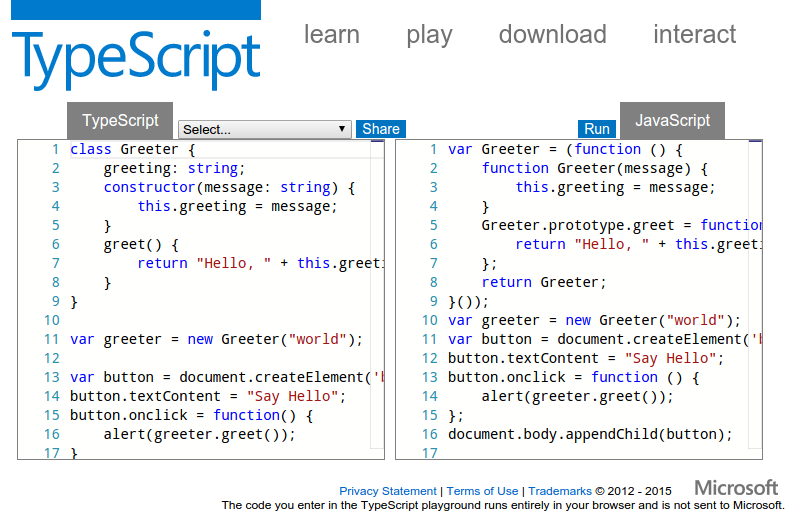This screenshot has width=793, height=525.
Task: Open the play menu item
Action: click(x=429, y=35)
